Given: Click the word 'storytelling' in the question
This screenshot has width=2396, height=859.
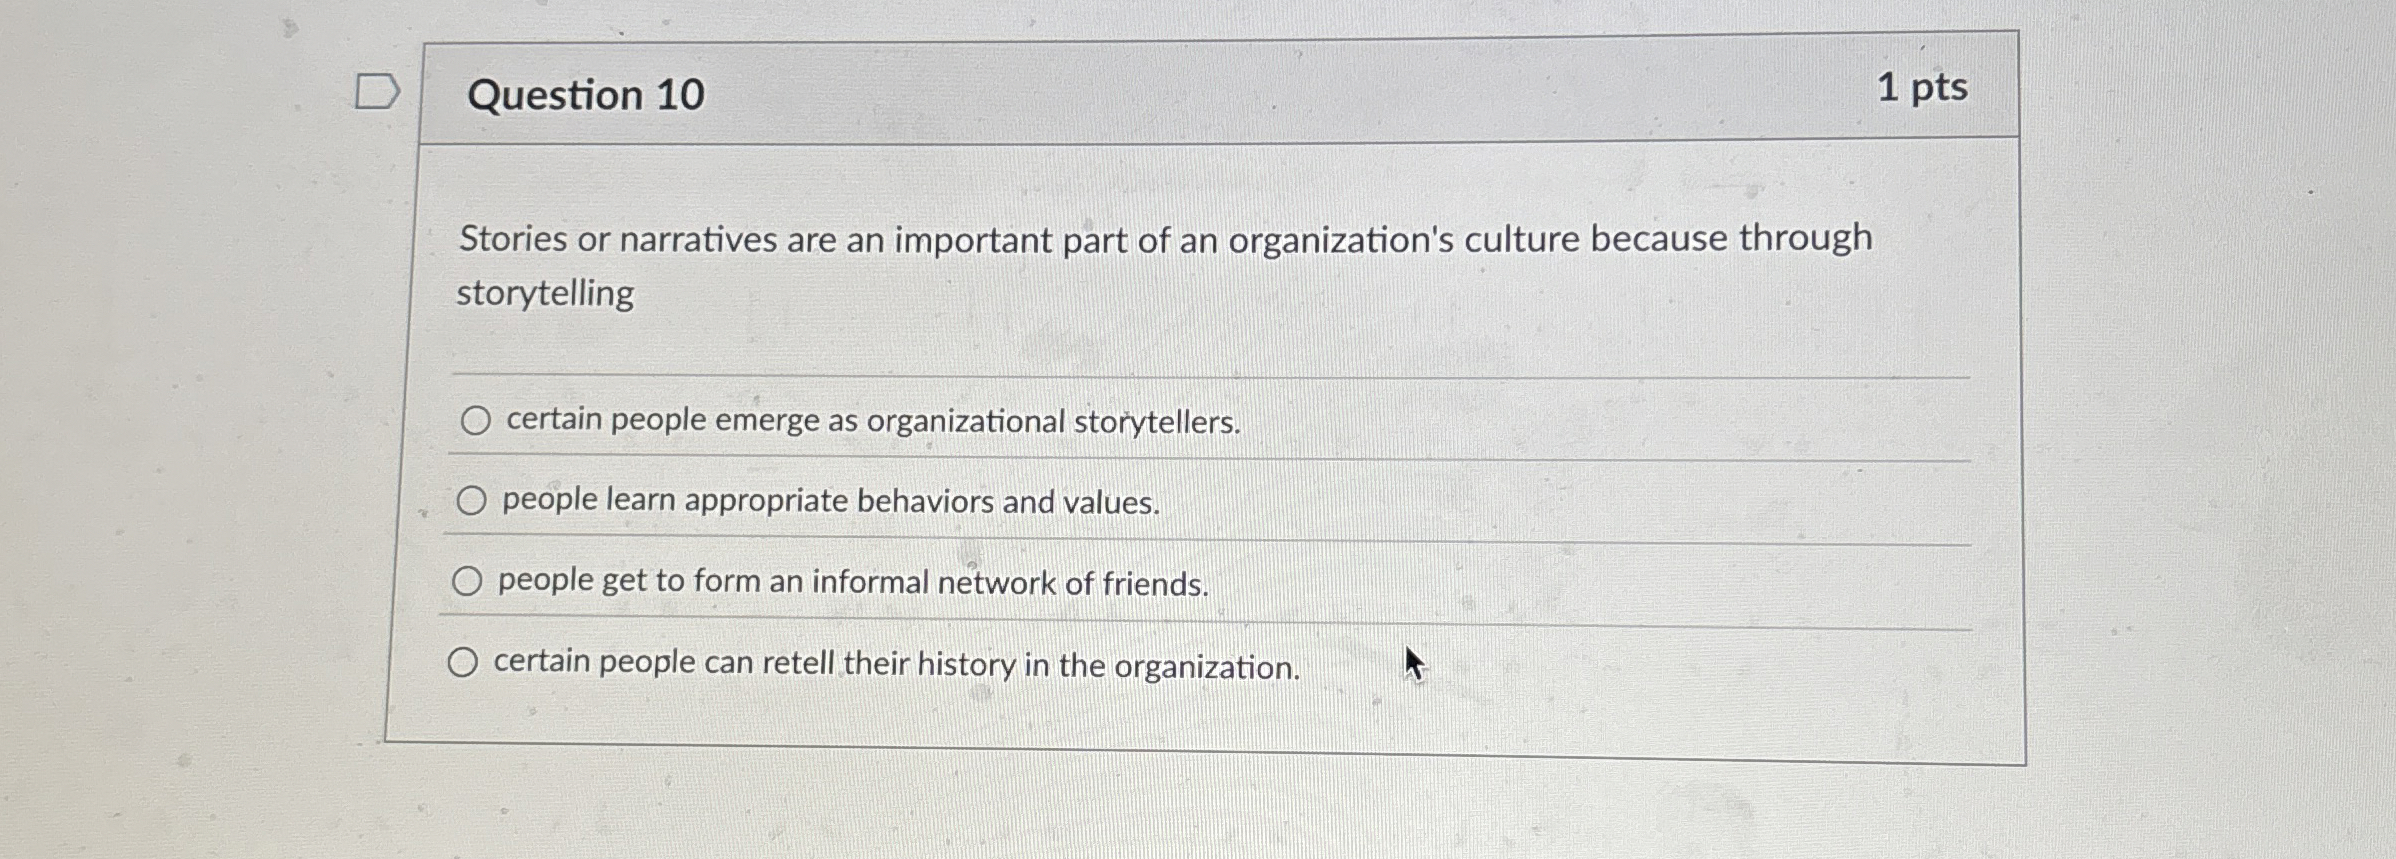Looking at the screenshot, I should tap(543, 293).
